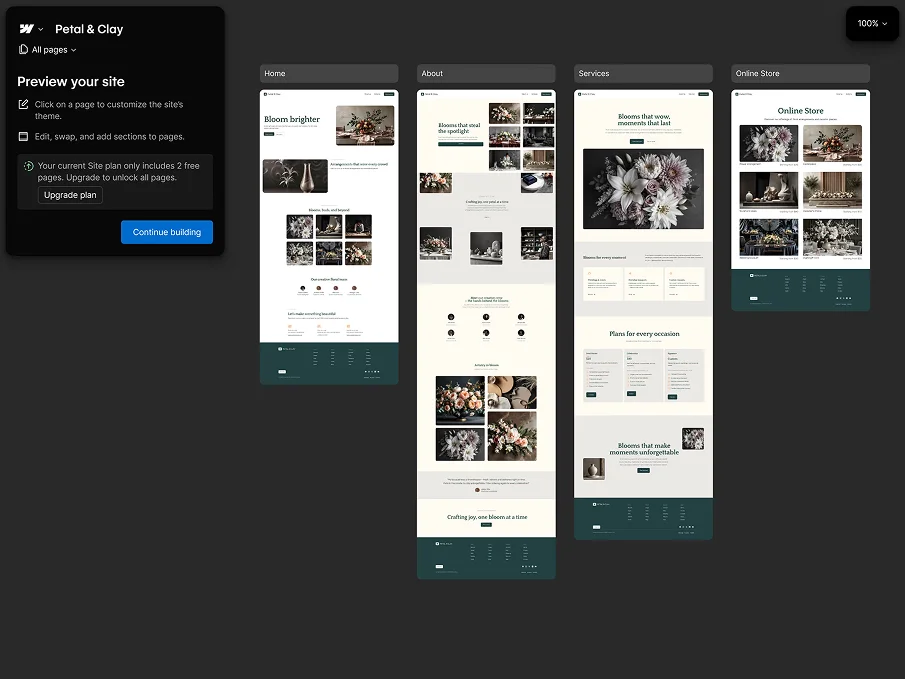Click the large lily bouquet image in Services
The width and height of the screenshot is (905, 679).
(x=644, y=189)
